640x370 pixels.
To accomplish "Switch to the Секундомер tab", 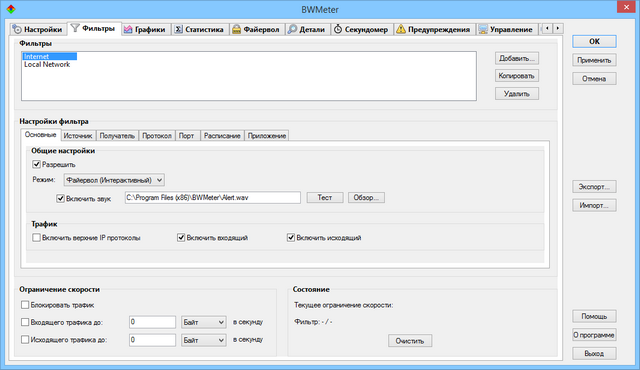I will [x=361, y=29].
